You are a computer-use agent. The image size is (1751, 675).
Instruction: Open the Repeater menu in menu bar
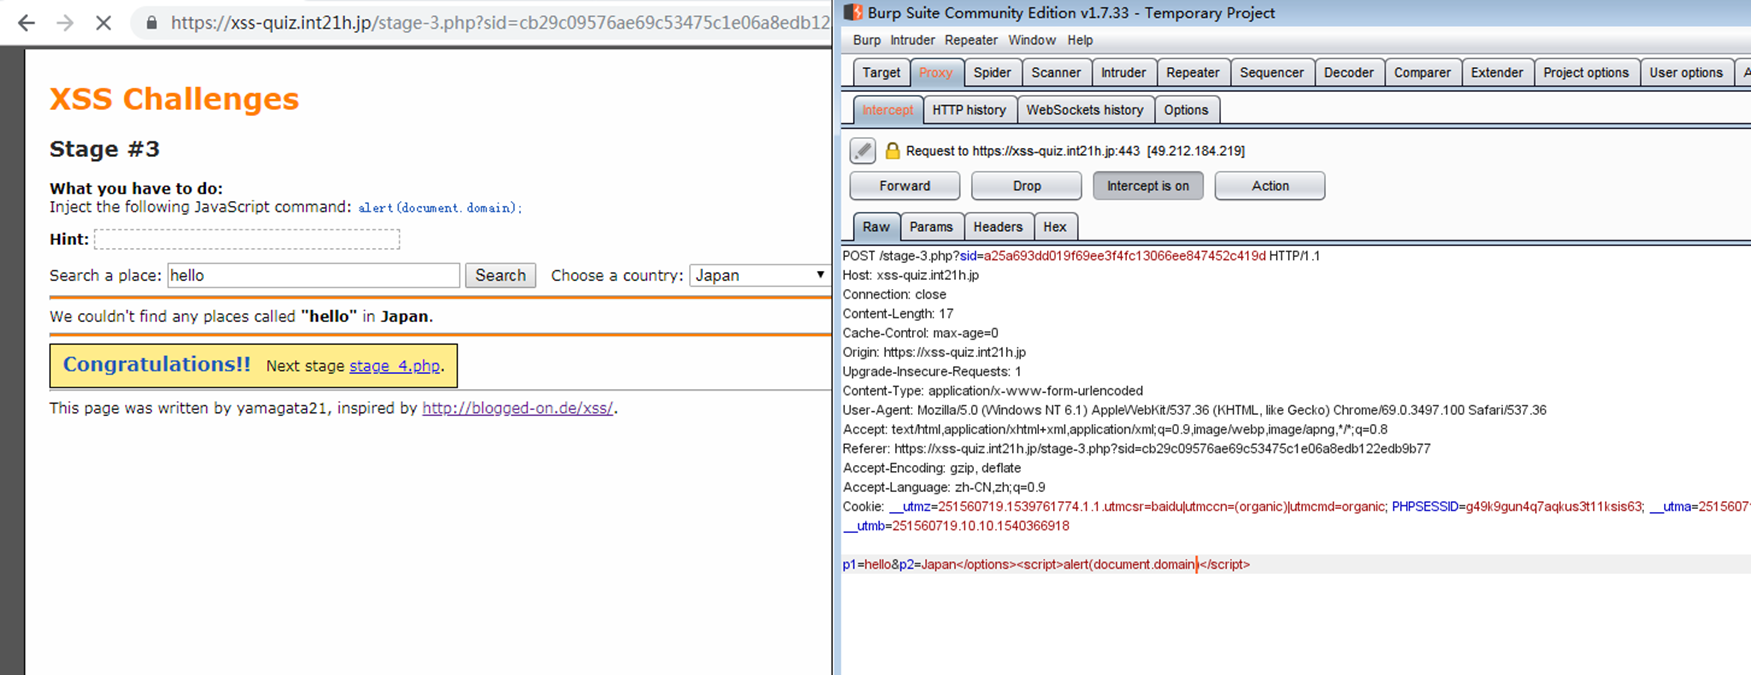click(x=971, y=40)
